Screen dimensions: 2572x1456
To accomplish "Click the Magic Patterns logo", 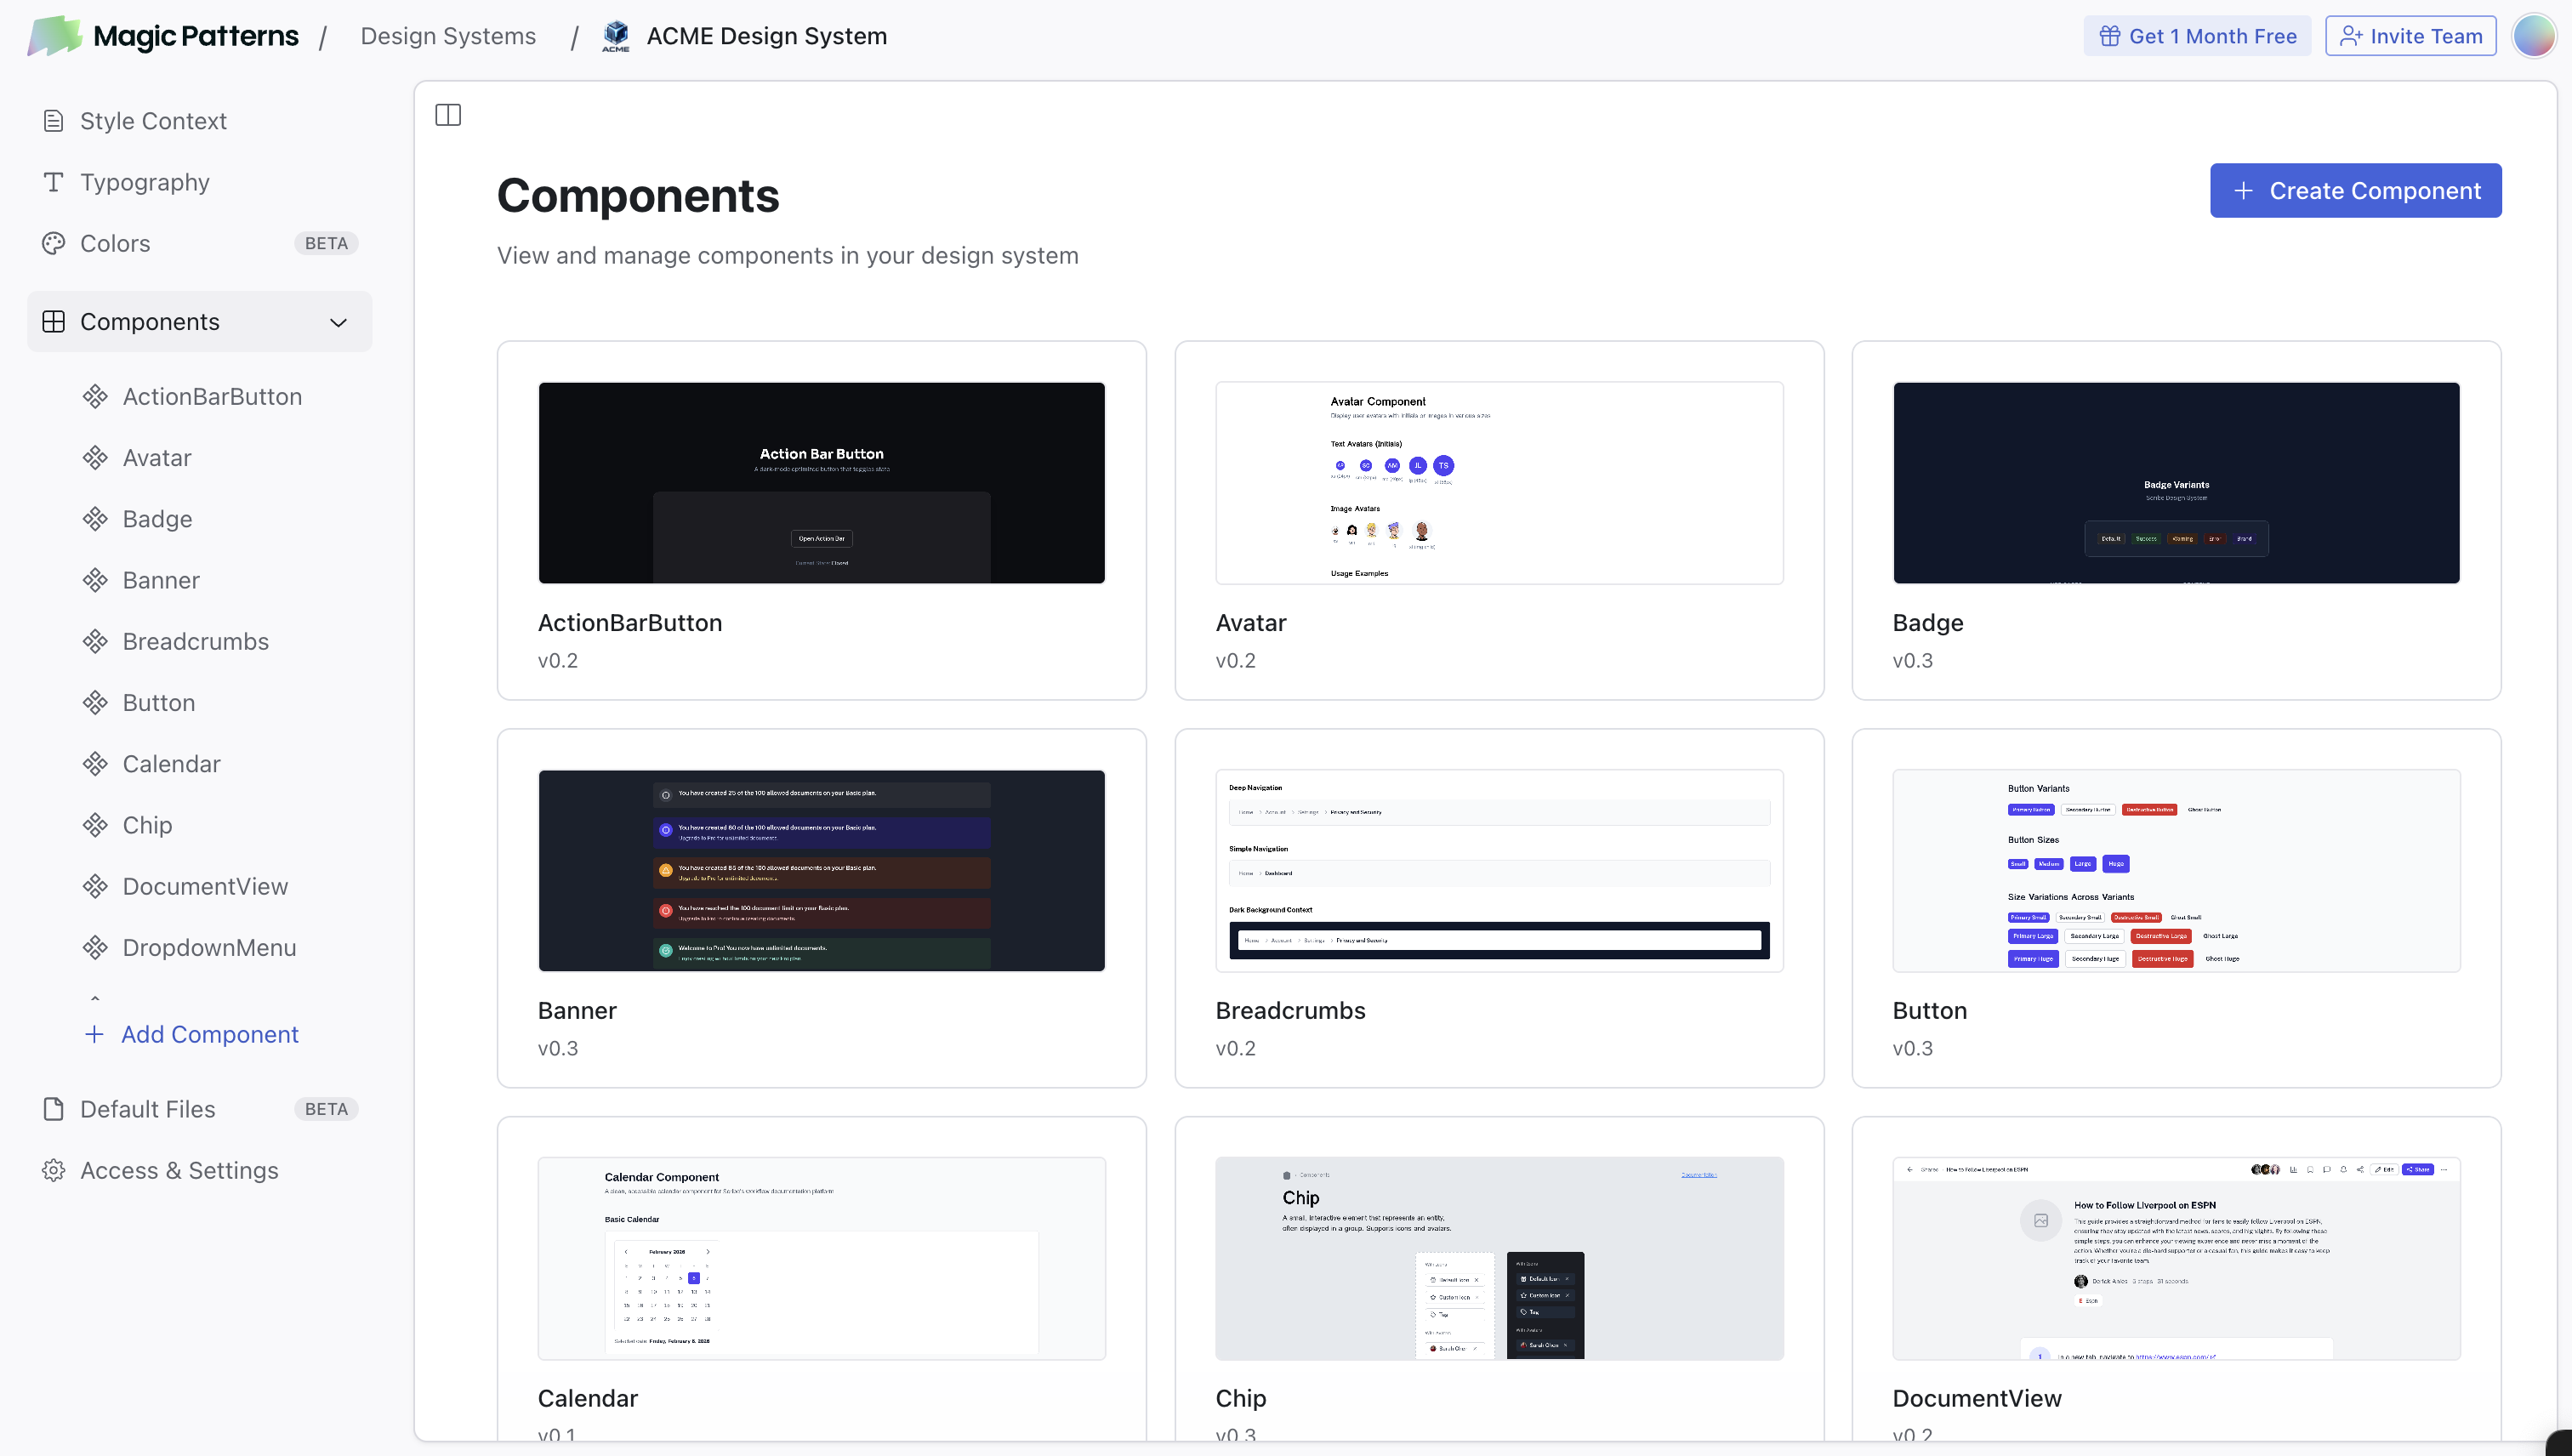I will 54,36.
